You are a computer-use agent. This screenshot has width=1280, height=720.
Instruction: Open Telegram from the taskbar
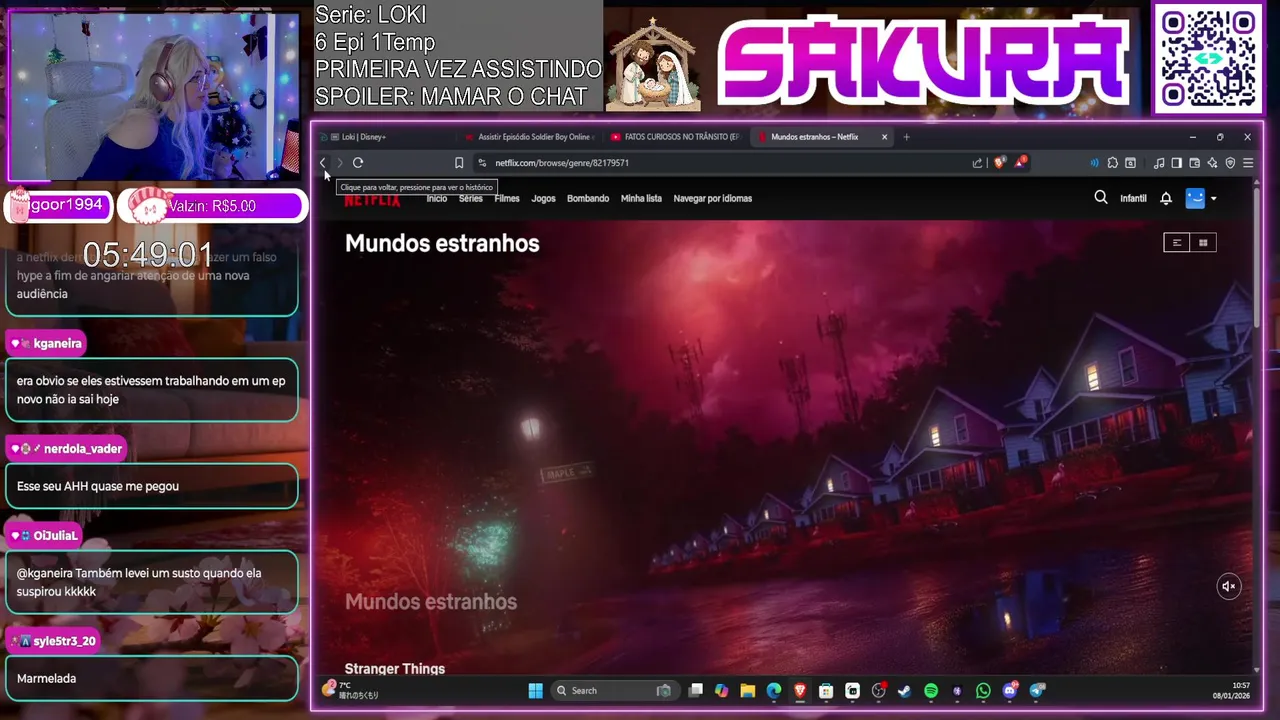coord(1036,690)
